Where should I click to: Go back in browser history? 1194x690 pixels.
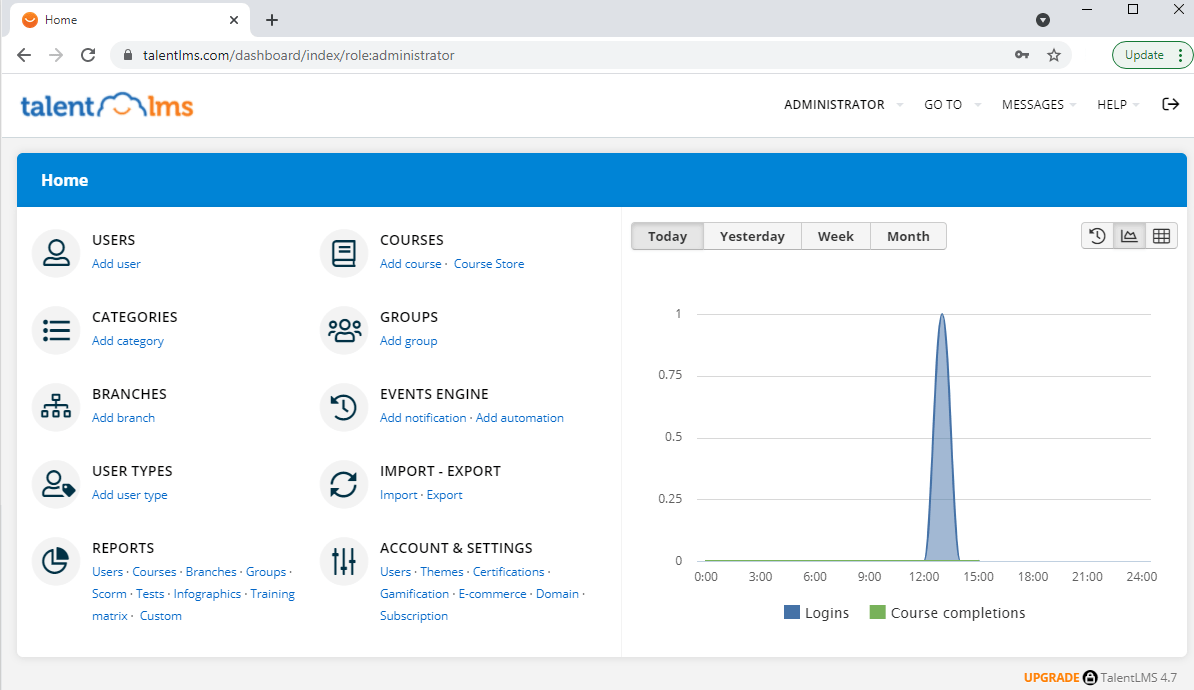click(24, 55)
